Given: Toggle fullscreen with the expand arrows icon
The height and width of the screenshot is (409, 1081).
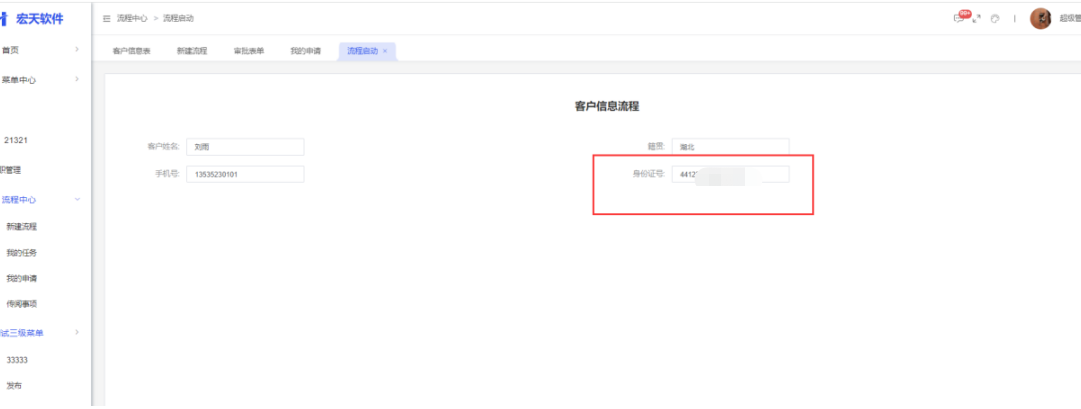Looking at the screenshot, I should click(x=976, y=19).
